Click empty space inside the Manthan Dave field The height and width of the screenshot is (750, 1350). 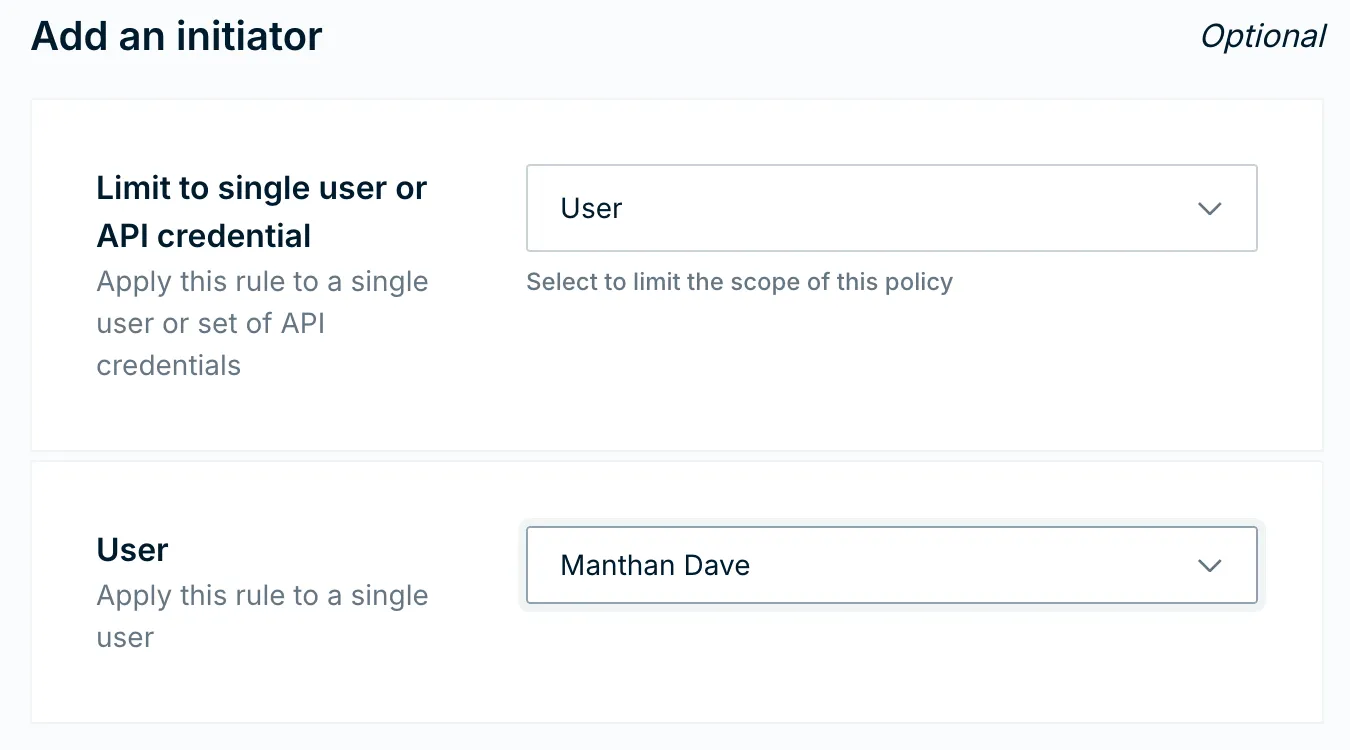(950, 565)
